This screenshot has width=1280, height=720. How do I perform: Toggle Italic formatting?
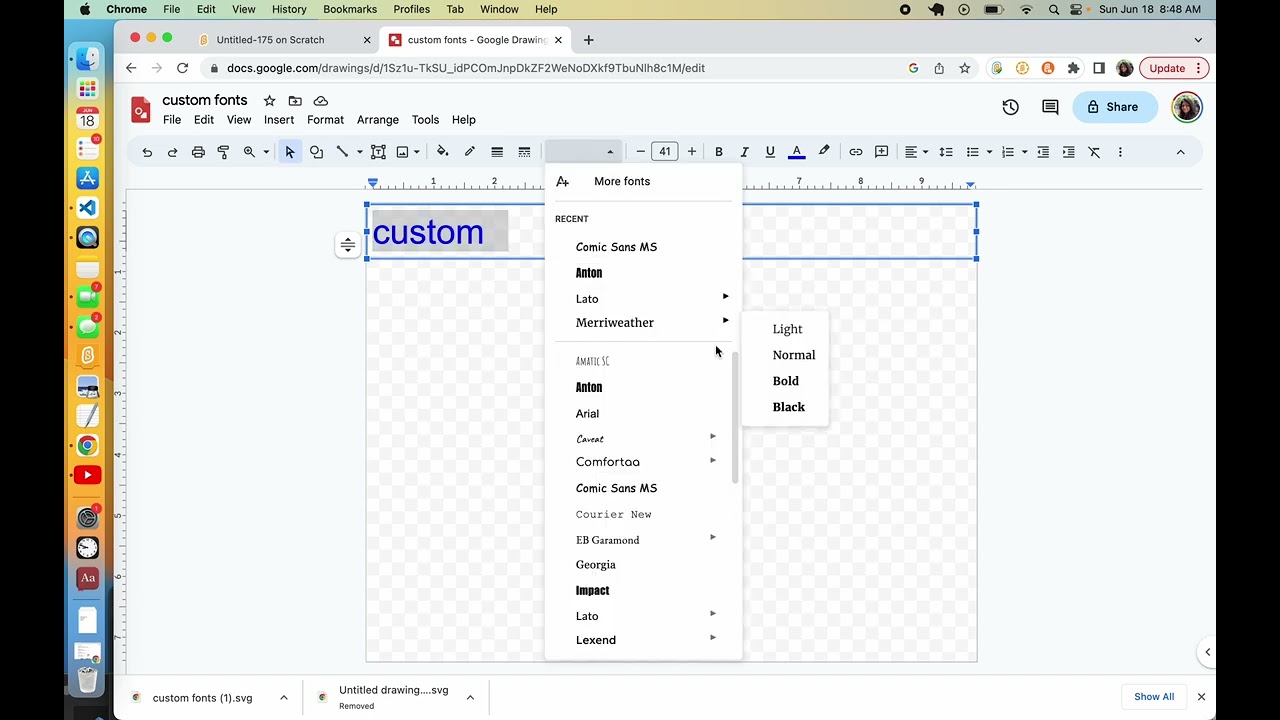(744, 152)
